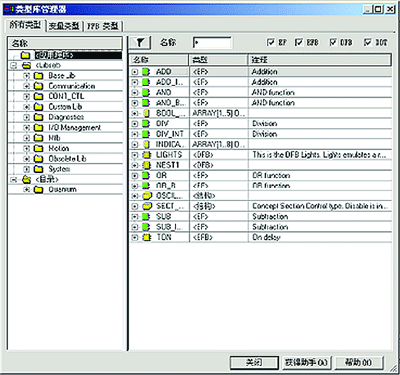Select the Mlib tree item

click(54, 138)
